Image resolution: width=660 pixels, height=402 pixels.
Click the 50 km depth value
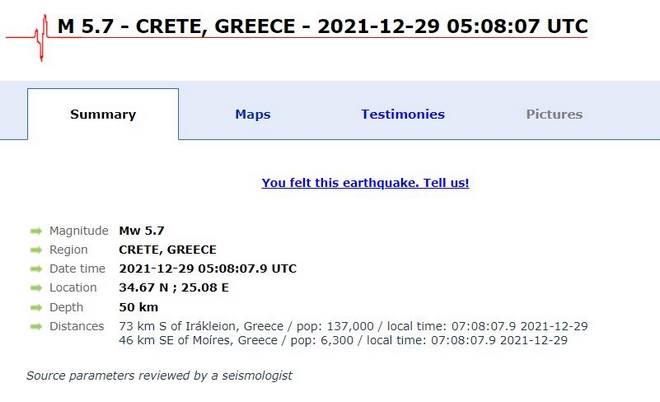click(138, 307)
